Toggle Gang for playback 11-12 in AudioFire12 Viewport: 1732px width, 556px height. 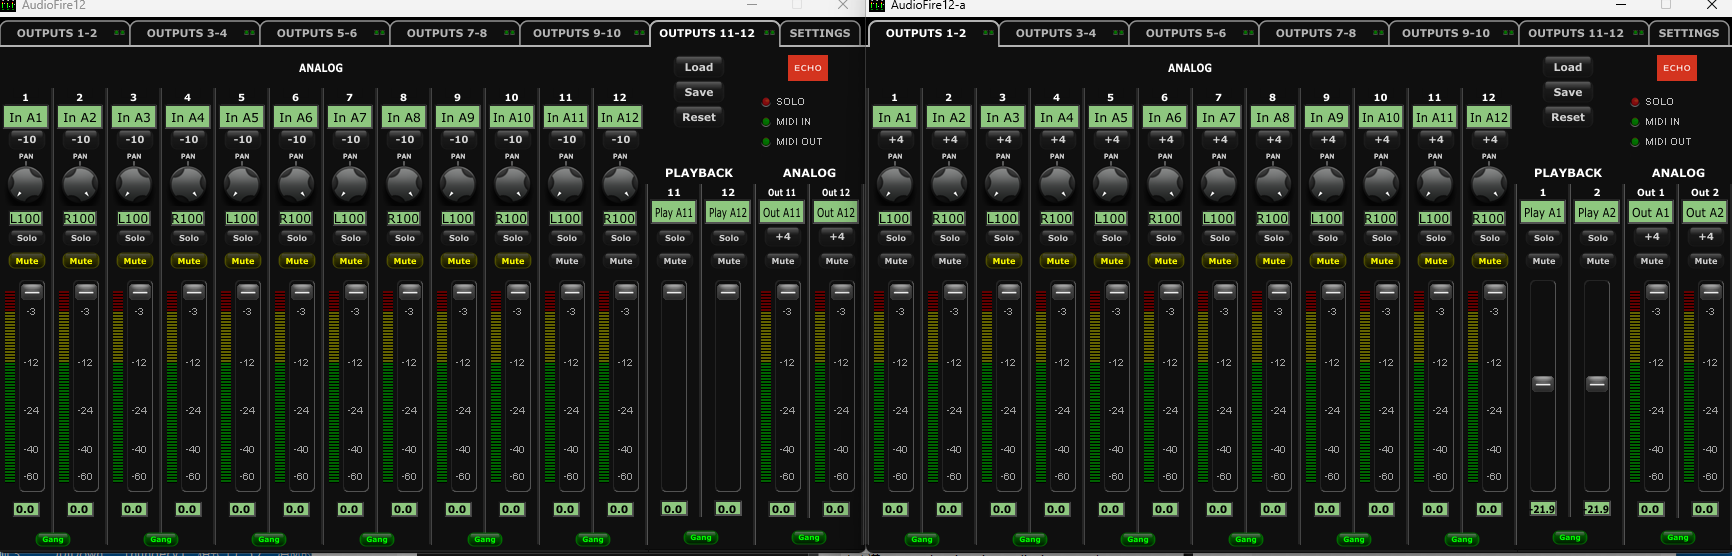[701, 537]
